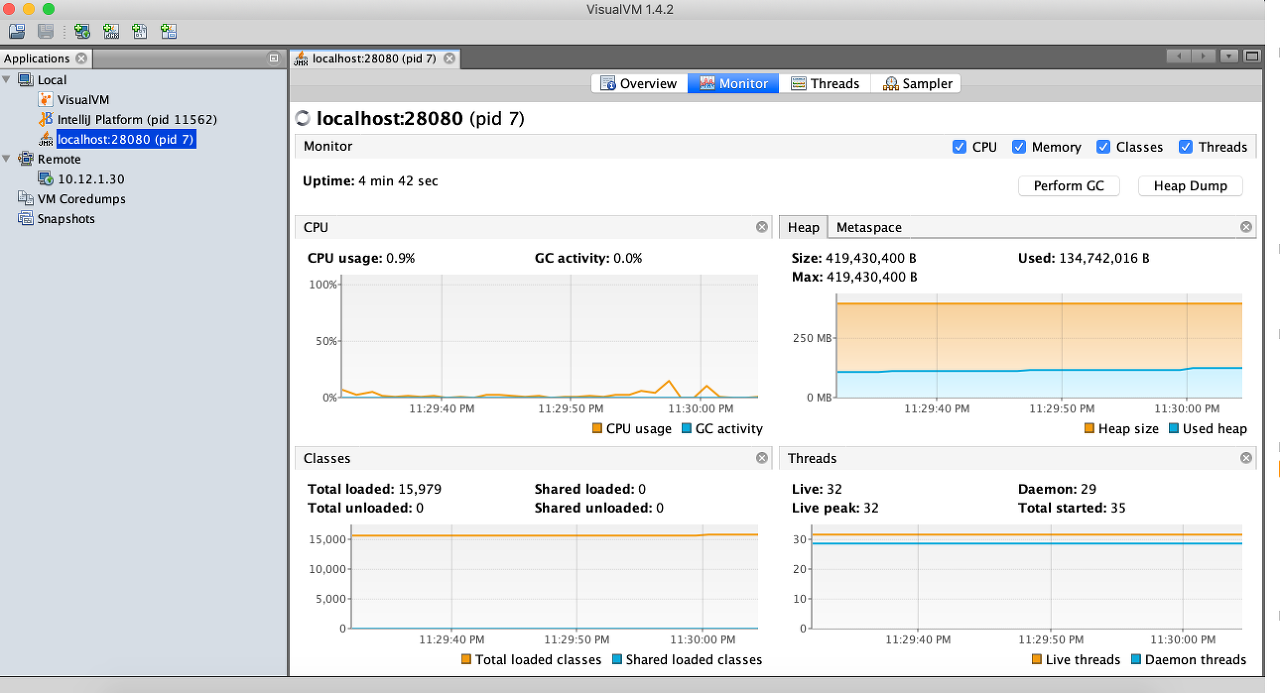Click the Uptime: 4 min 42 sec text

click(x=371, y=181)
